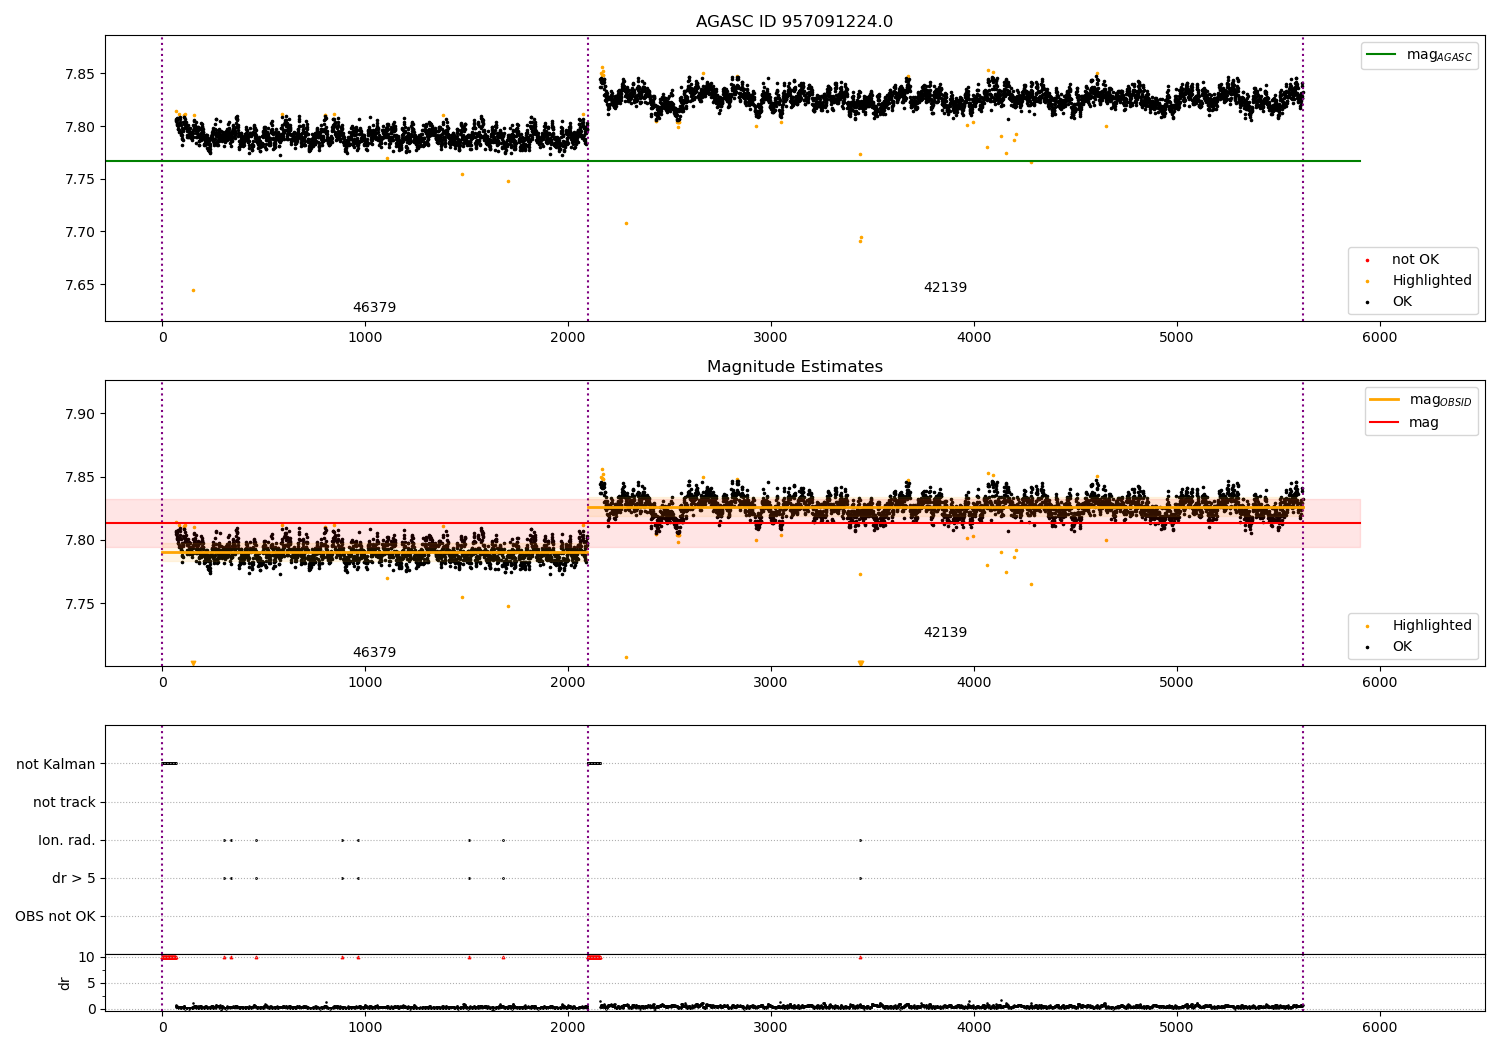1500x1050 pixels.
Task: Select the orange mag OBSID legend line swatch
Action: [1385, 400]
